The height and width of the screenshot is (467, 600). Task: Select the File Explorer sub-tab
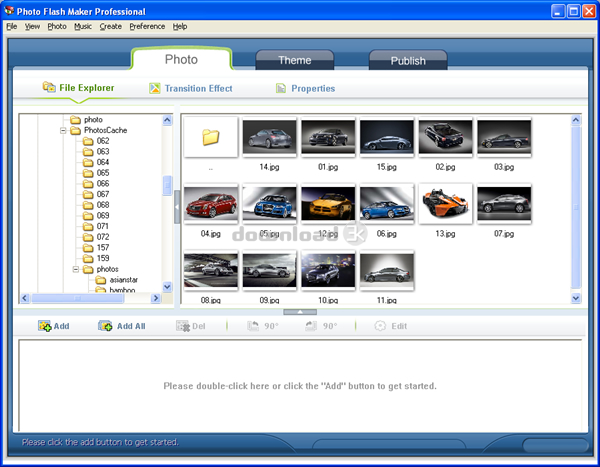coord(78,88)
